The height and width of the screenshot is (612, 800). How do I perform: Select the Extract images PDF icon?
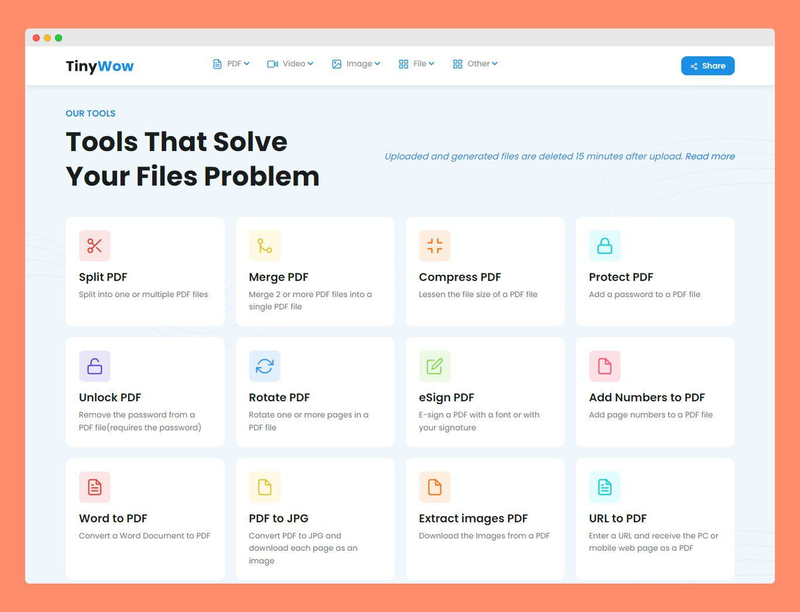(x=435, y=487)
